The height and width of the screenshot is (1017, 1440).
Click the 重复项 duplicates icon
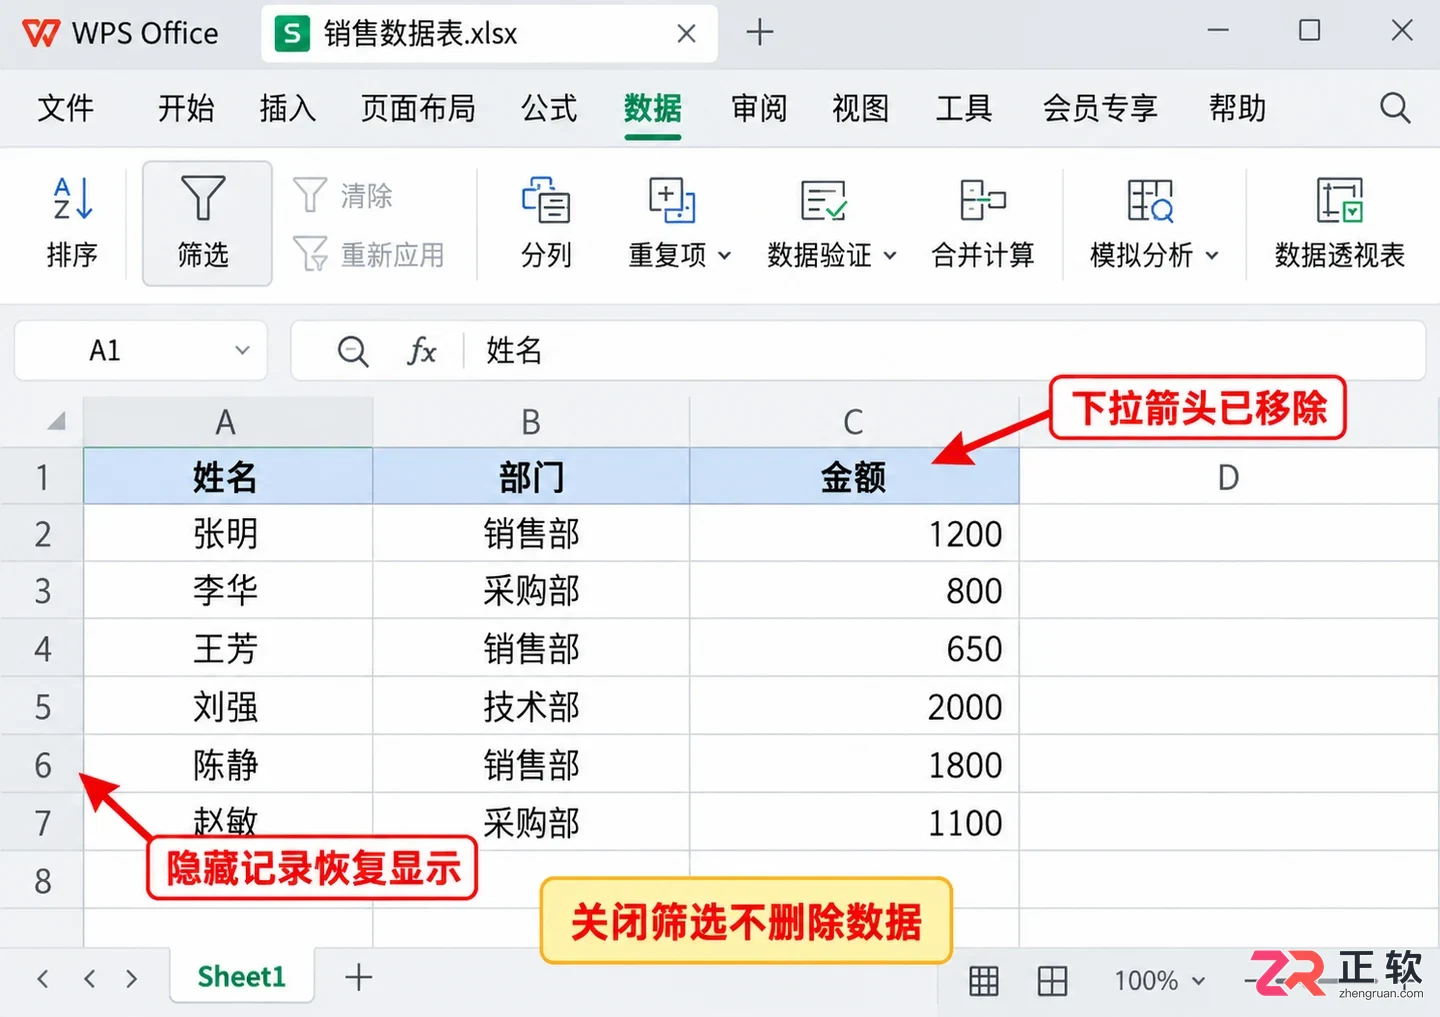coord(672,200)
